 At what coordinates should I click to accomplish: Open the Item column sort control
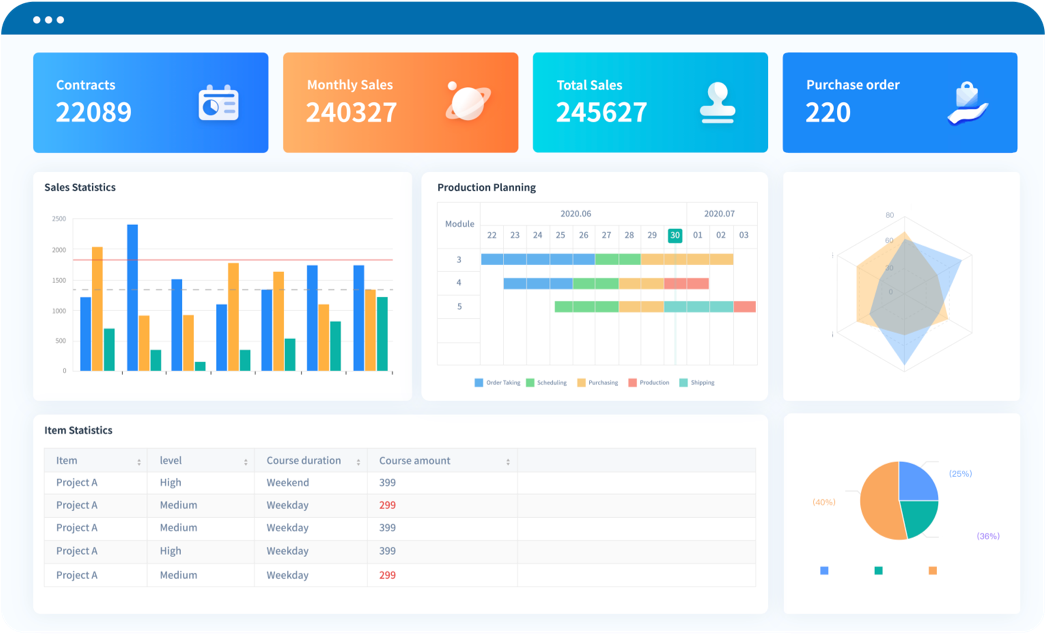coord(140,460)
